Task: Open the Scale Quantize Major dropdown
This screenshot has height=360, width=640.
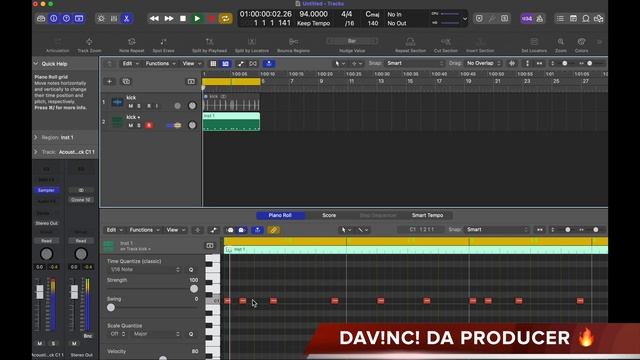Action: (x=156, y=334)
